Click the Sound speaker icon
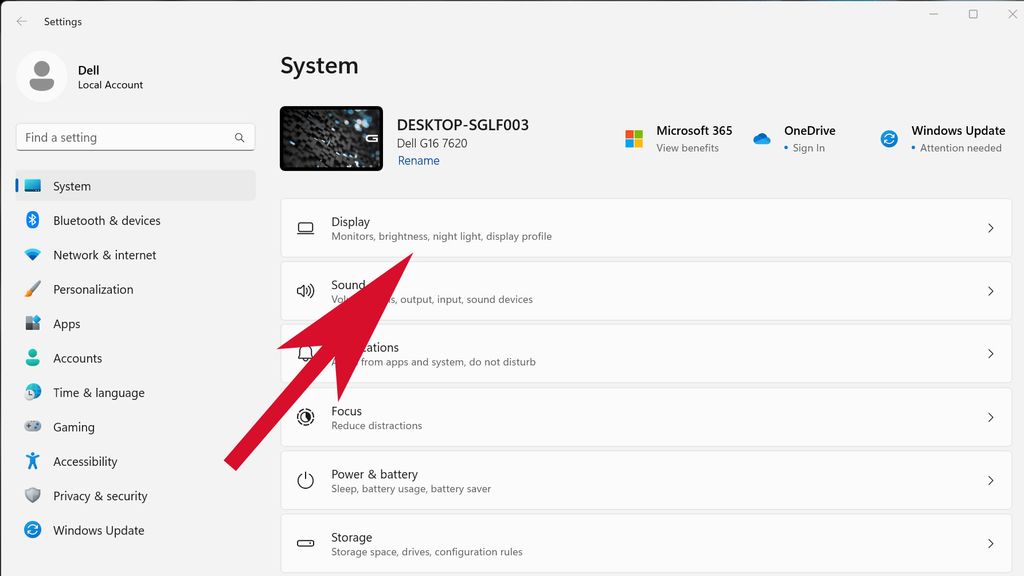The height and width of the screenshot is (576, 1024). point(305,291)
